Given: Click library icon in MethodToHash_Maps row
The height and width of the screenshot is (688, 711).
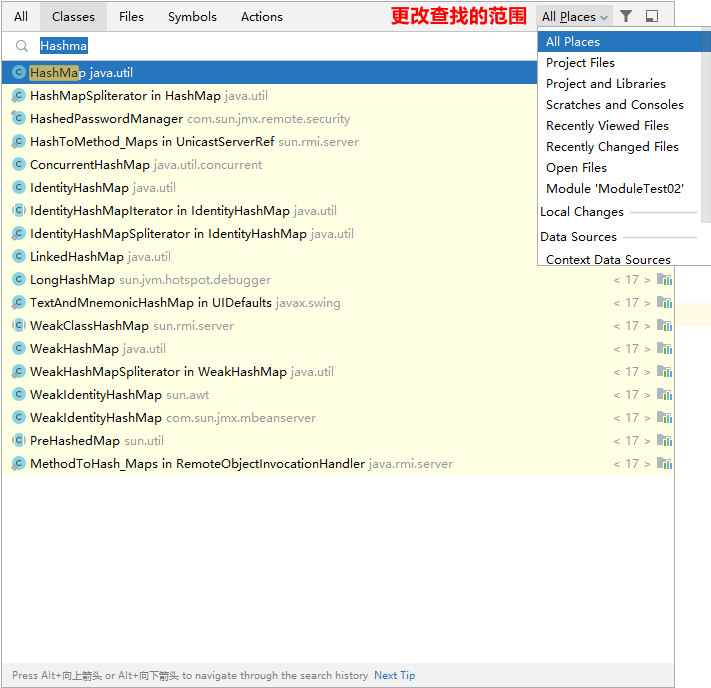Looking at the screenshot, I should pyautogui.click(x=664, y=464).
